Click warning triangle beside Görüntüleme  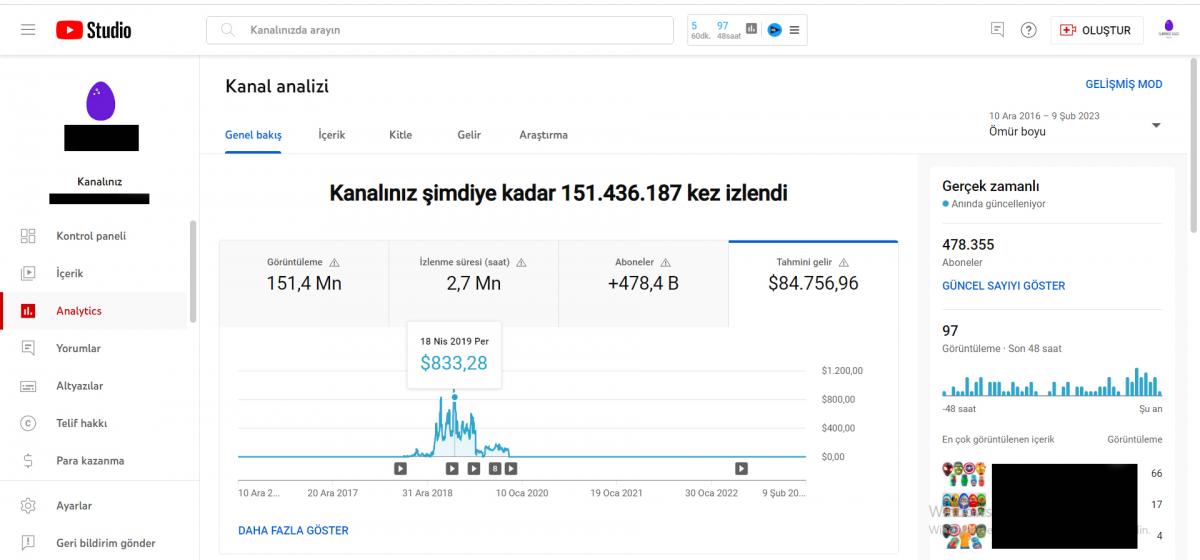pos(334,262)
